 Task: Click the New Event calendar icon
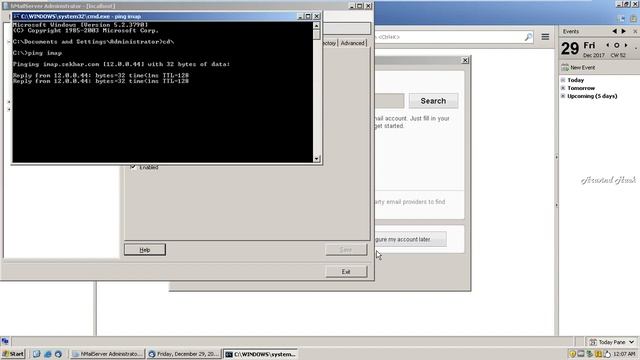pyautogui.click(x=565, y=67)
